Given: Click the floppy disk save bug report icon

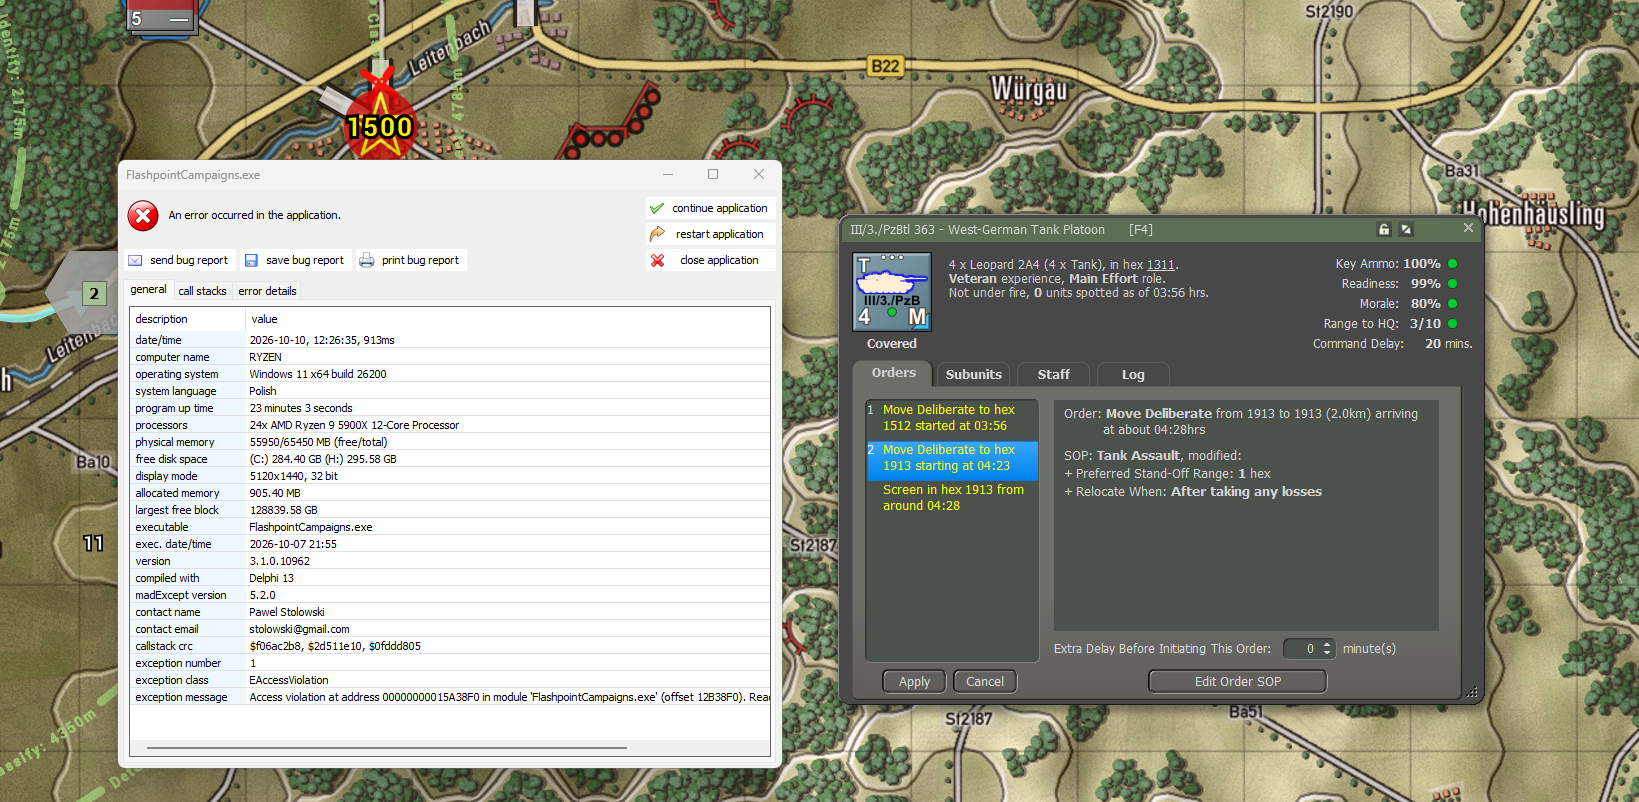Looking at the screenshot, I should (251, 260).
